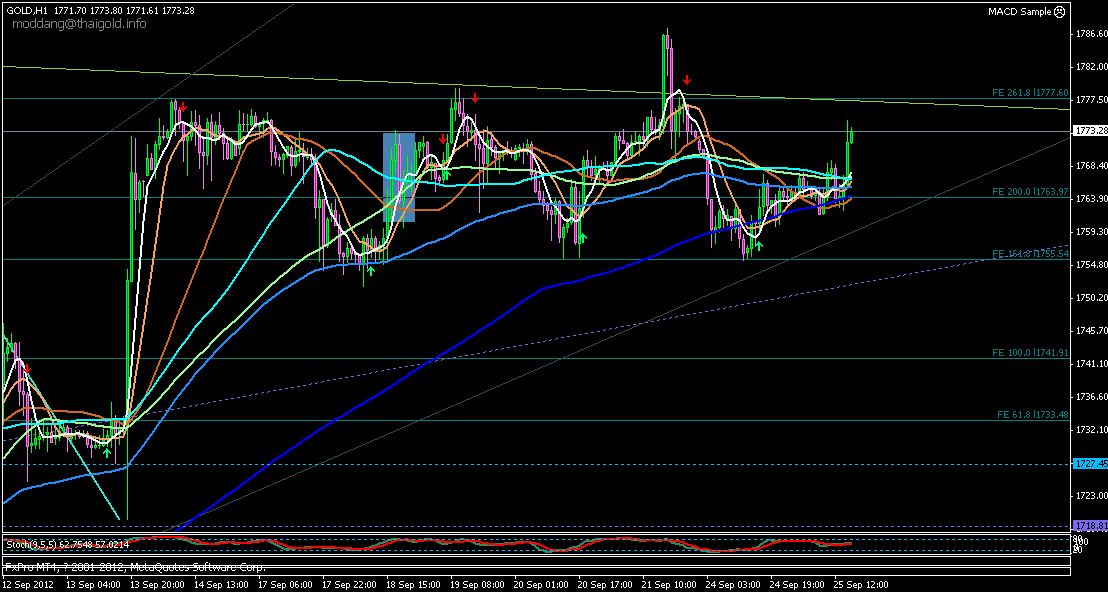This screenshot has width=1108, height=592.
Task: Click the GOLD,H1 chart title text
Action: point(23,10)
